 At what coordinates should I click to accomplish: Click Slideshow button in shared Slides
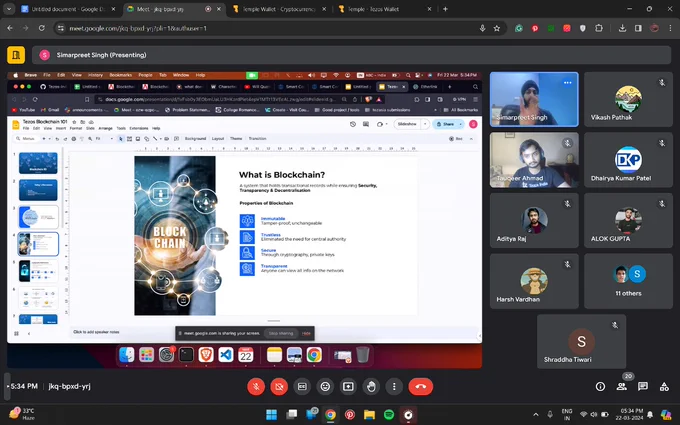pyautogui.click(x=407, y=124)
